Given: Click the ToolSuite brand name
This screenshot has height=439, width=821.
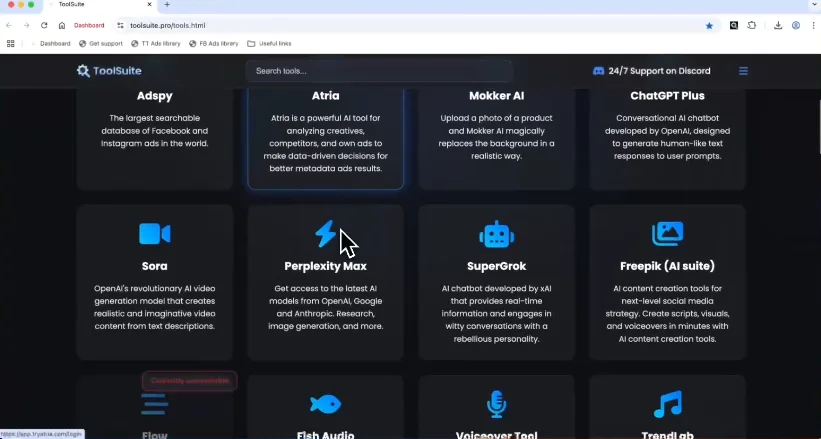Looking at the screenshot, I should [117, 71].
